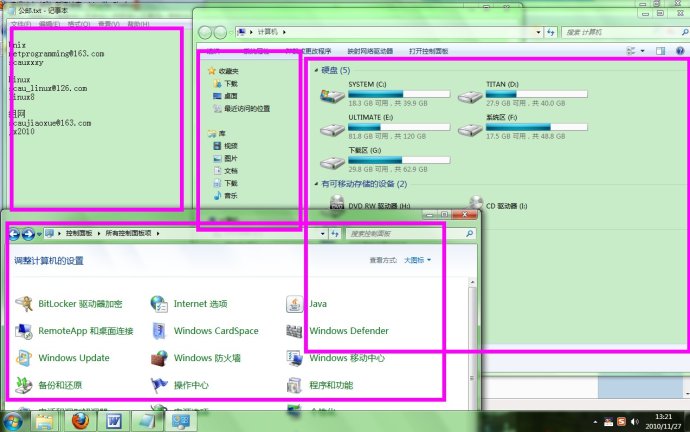This screenshot has height=432, width=690.
Task: Open Windows 防火墙 item
Action: point(196,358)
